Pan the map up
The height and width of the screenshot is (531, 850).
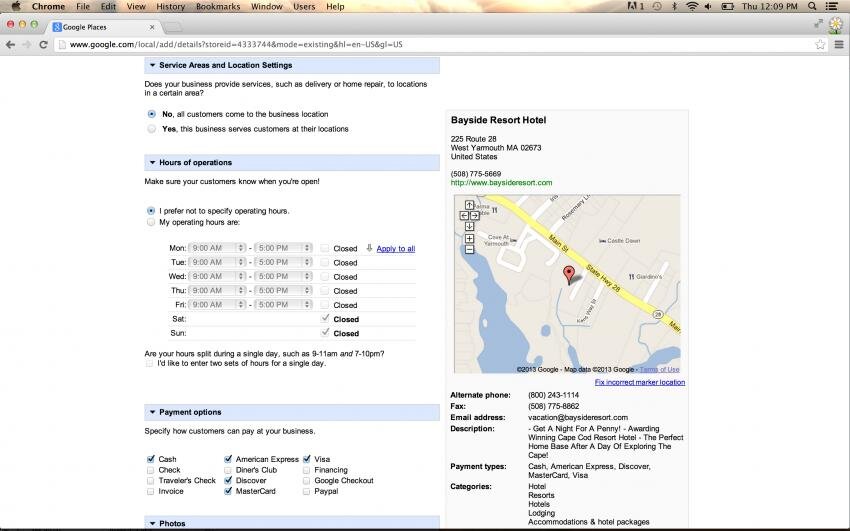(x=469, y=205)
